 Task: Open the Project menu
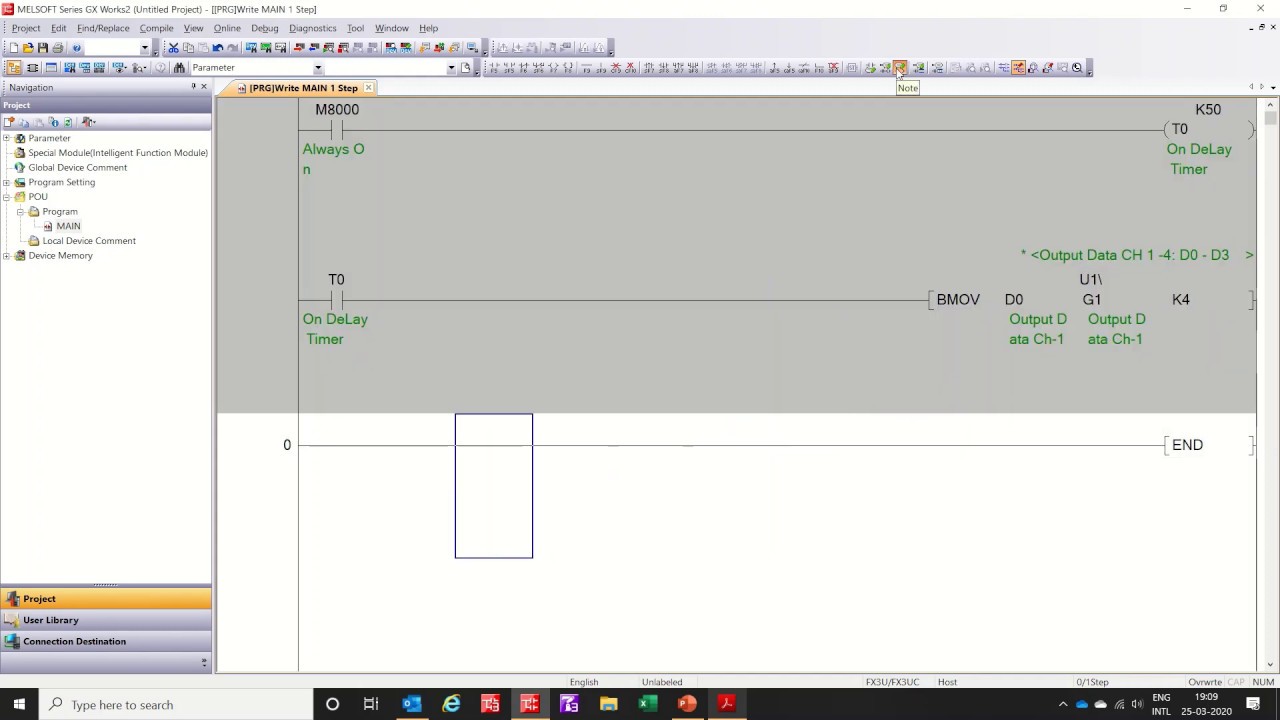26,28
